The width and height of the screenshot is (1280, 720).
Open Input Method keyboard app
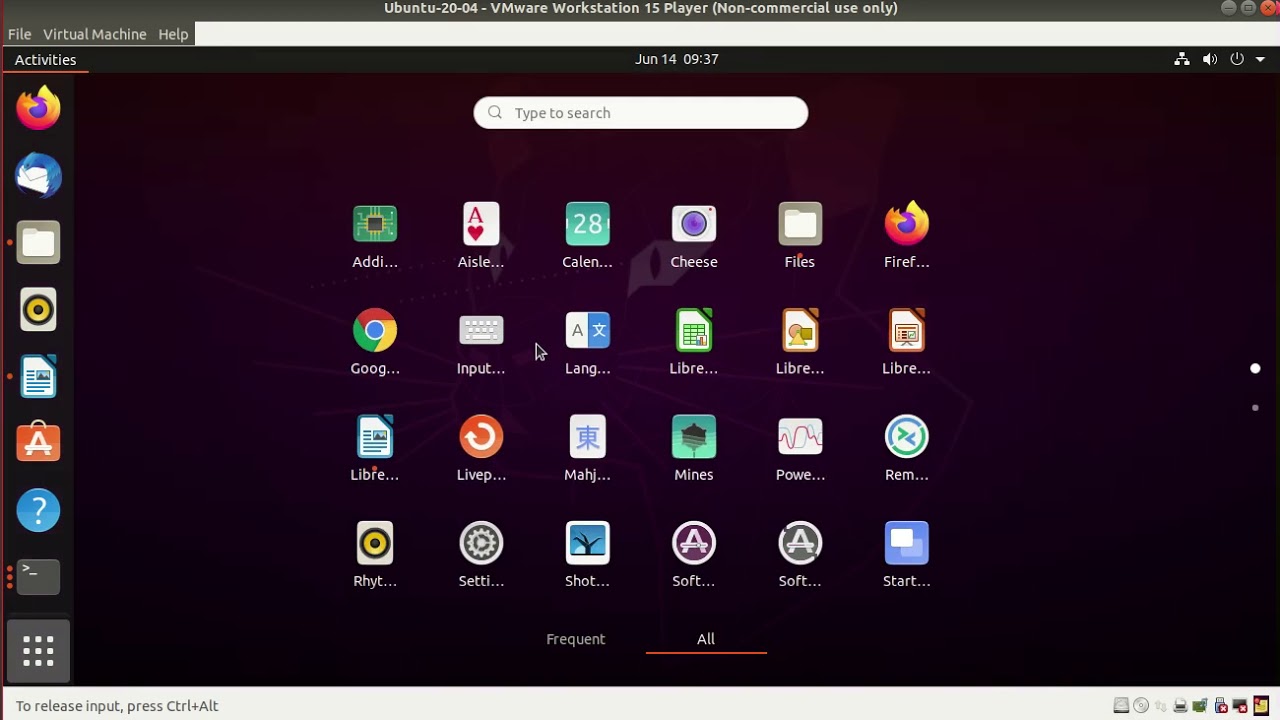[x=481, y=343]
